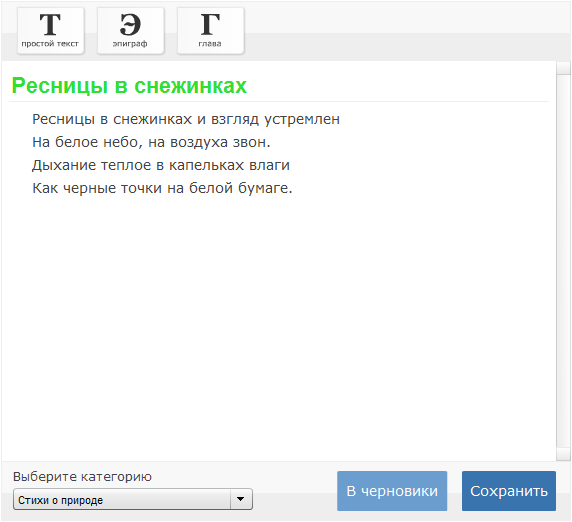
Task: Click the line 'Как черные точки на белой бумаге.'
Action: (162, 188)
